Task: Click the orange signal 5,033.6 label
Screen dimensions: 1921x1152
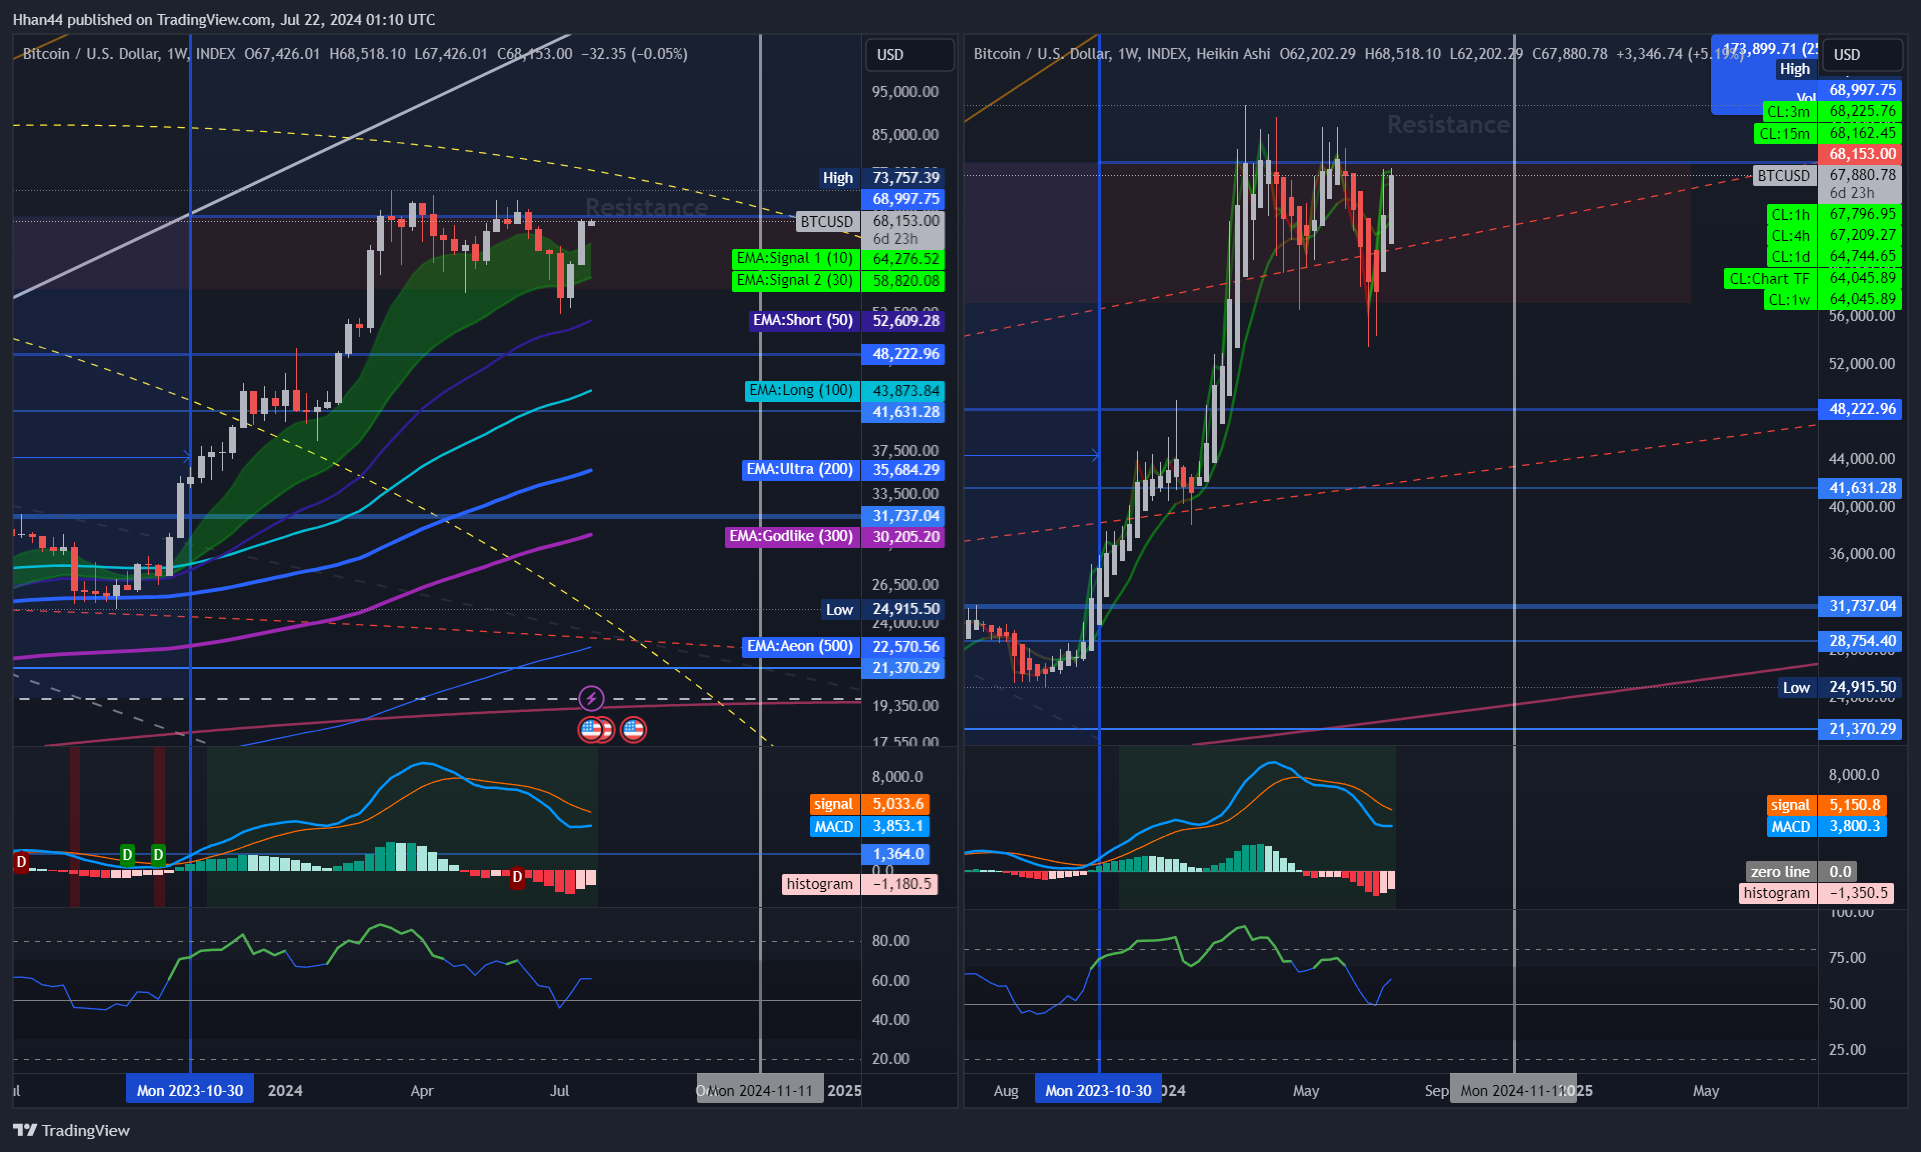Action: [x=870, y=805]
